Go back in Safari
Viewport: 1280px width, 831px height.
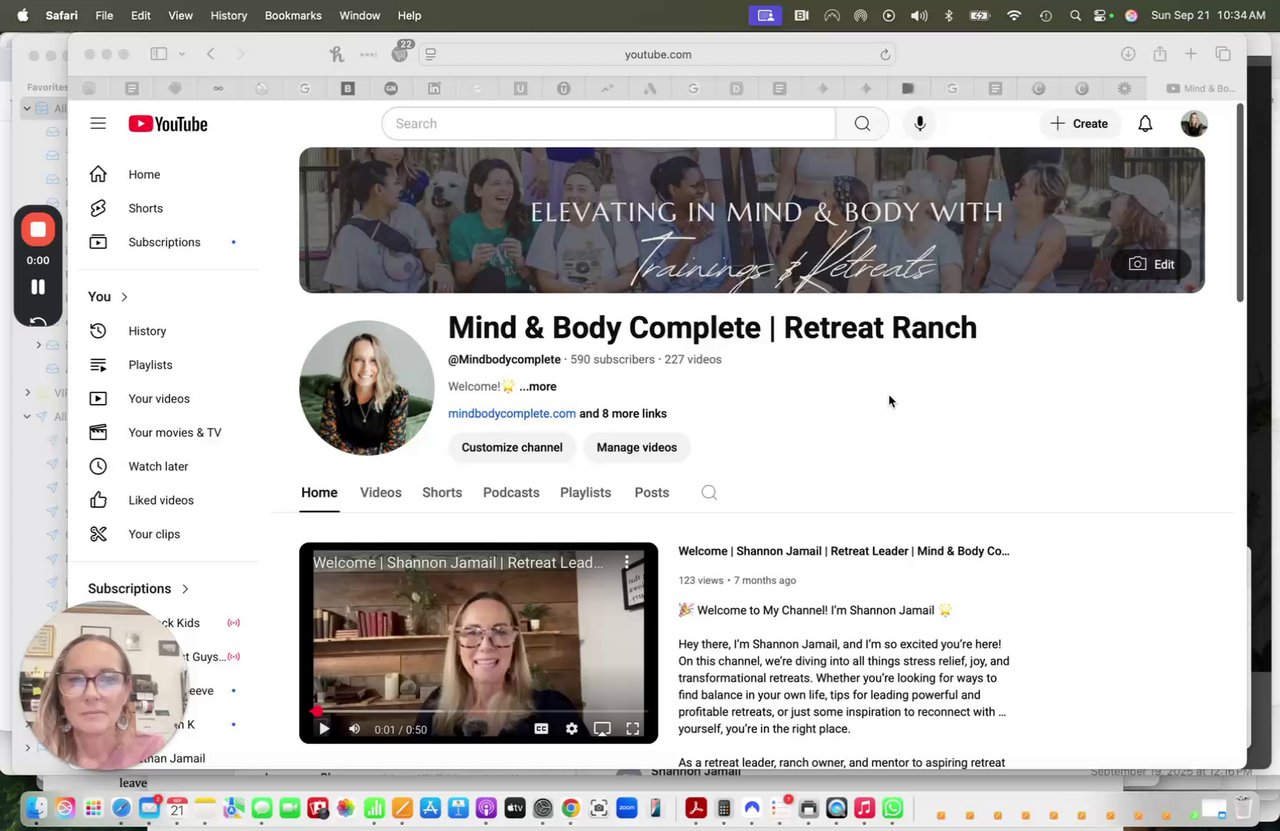[x=210, y=54]
